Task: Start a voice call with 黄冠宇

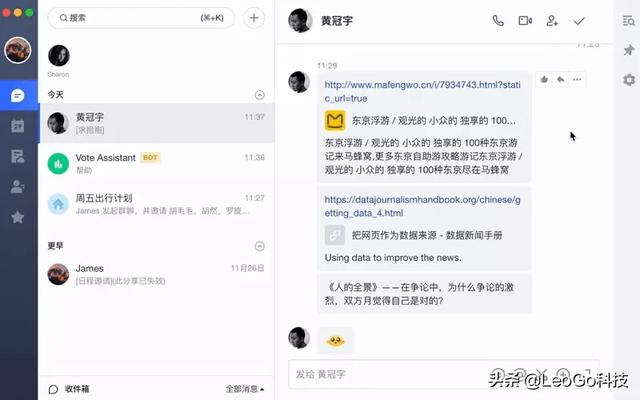Action: [x=498, y=20]
